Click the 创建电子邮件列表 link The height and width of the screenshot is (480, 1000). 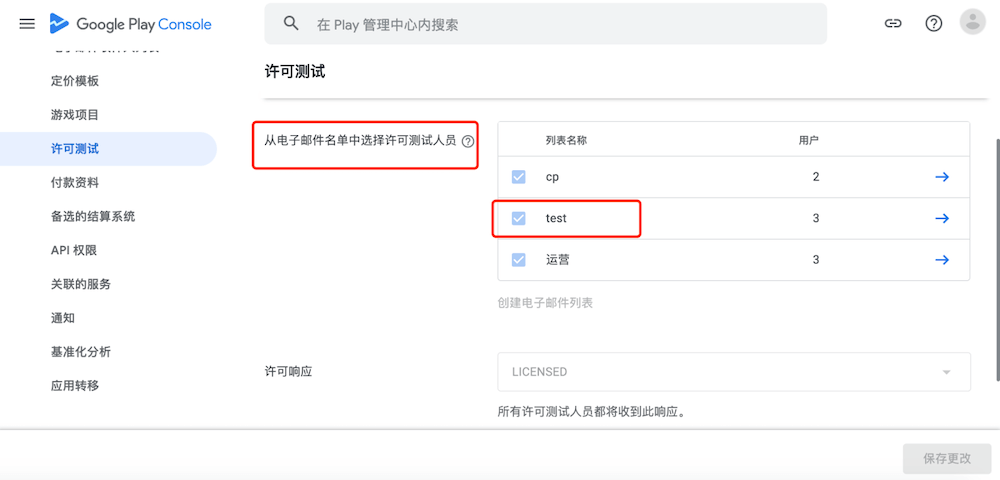tap(545, 303)
